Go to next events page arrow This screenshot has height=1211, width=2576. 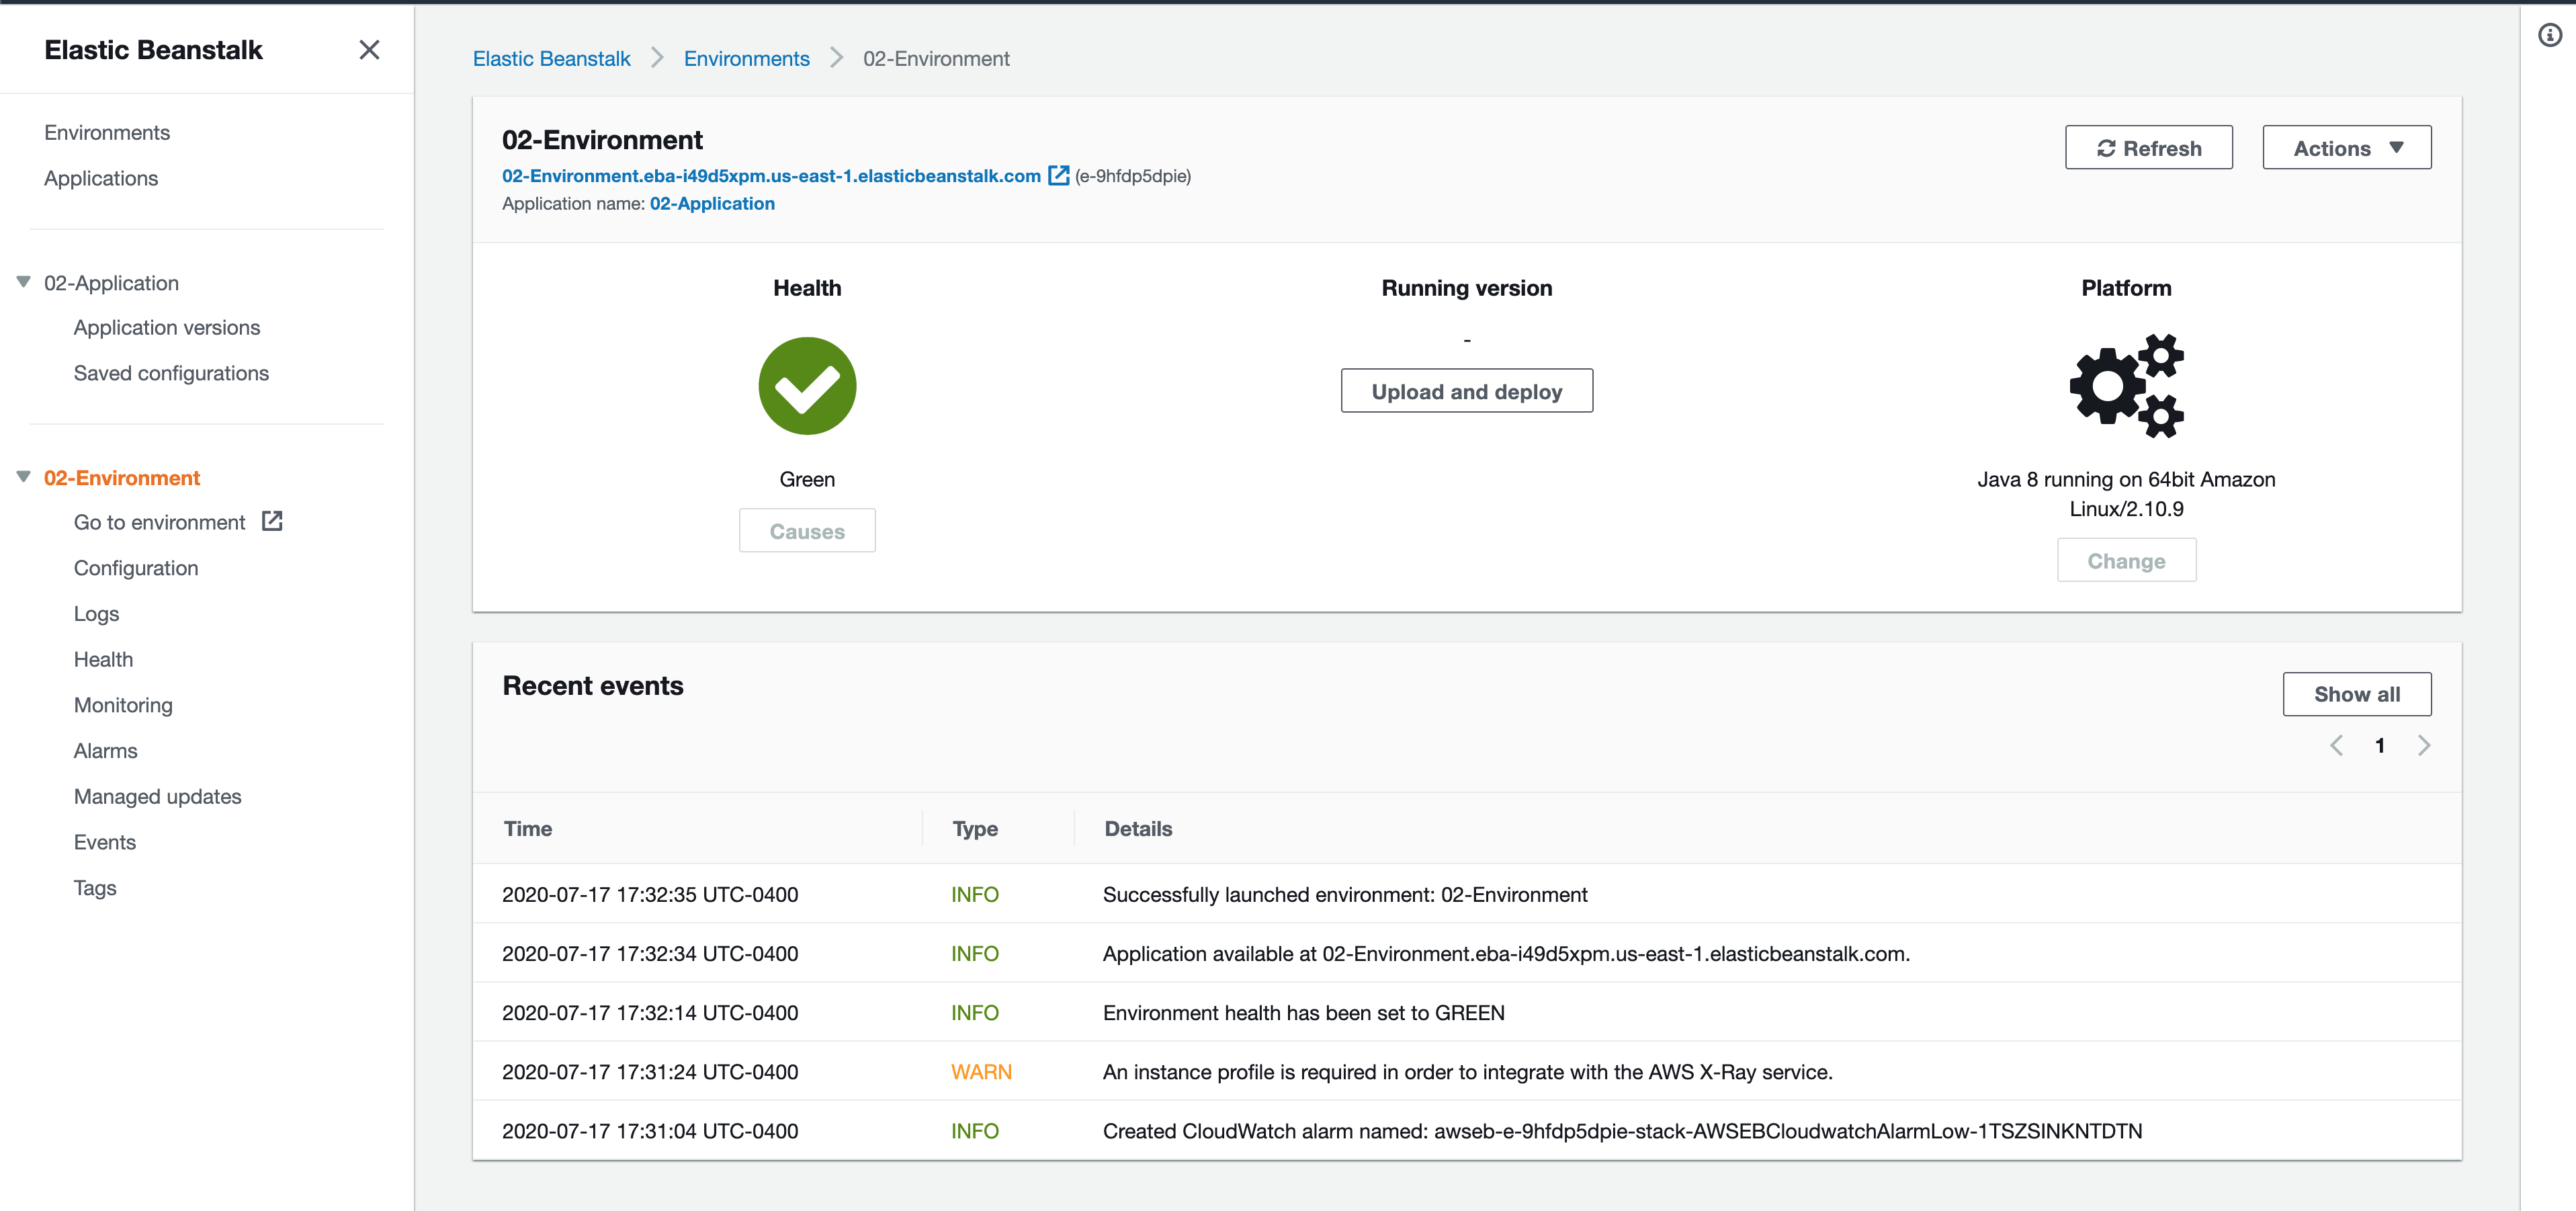point(2424,745)
